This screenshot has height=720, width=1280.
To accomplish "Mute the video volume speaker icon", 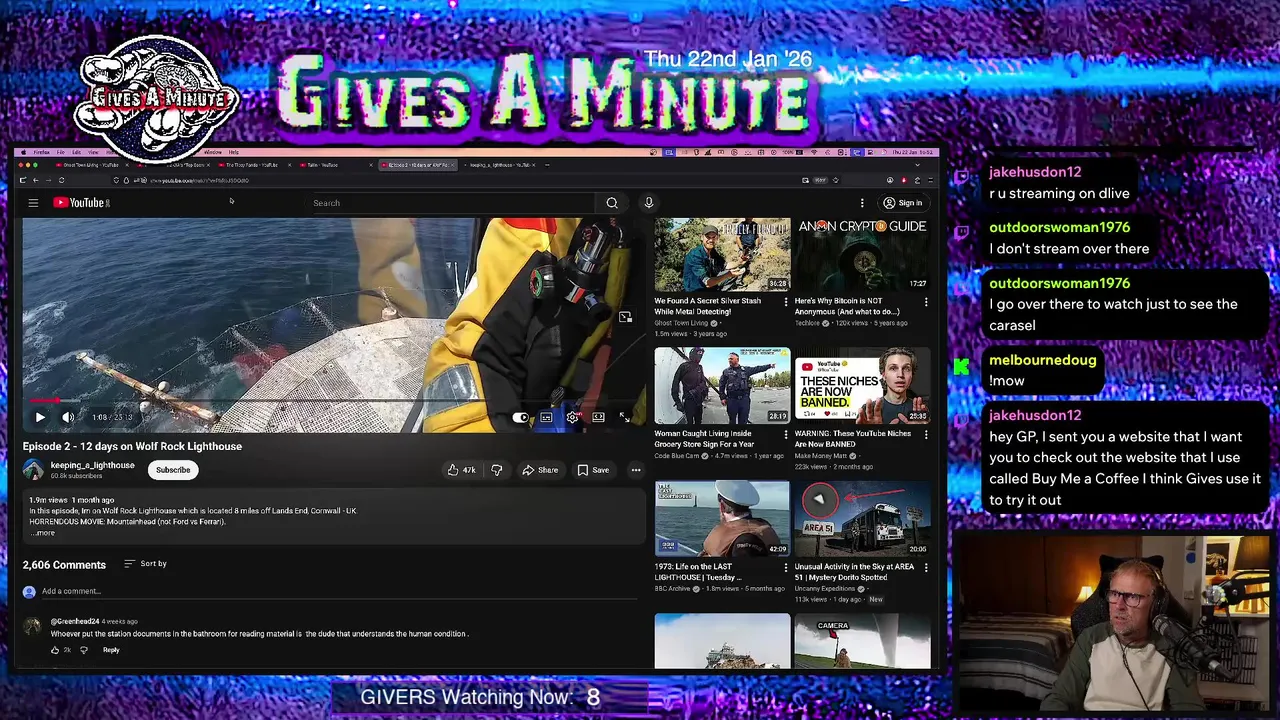I will click(68, 417).
